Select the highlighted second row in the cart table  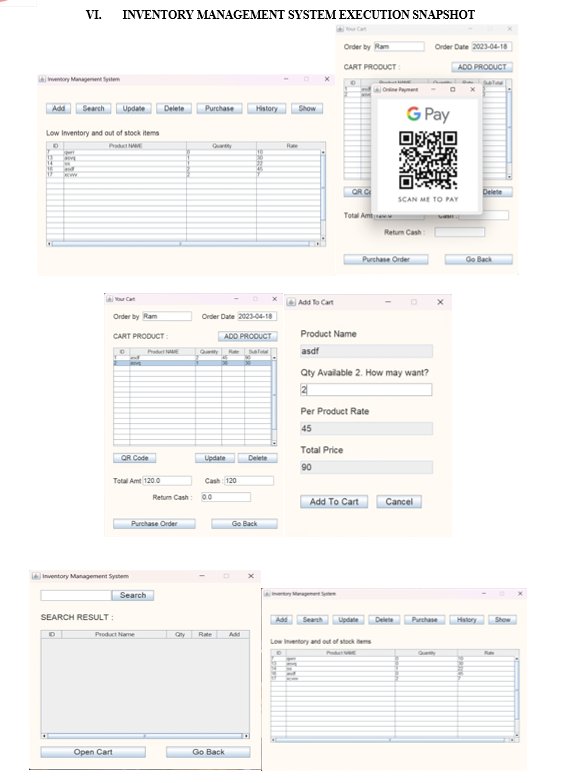pos(192,363)
